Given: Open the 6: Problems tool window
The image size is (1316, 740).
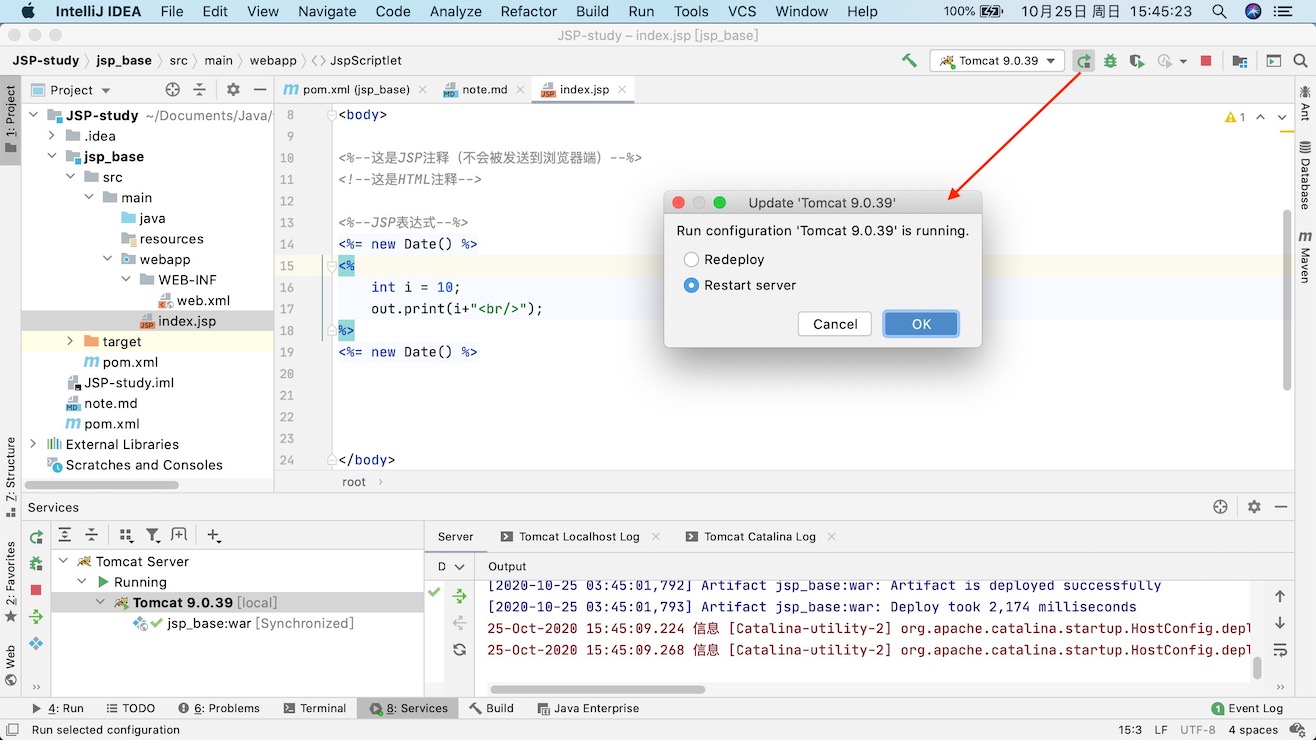Looking at the screenshot, I should [x=219, y=708].
